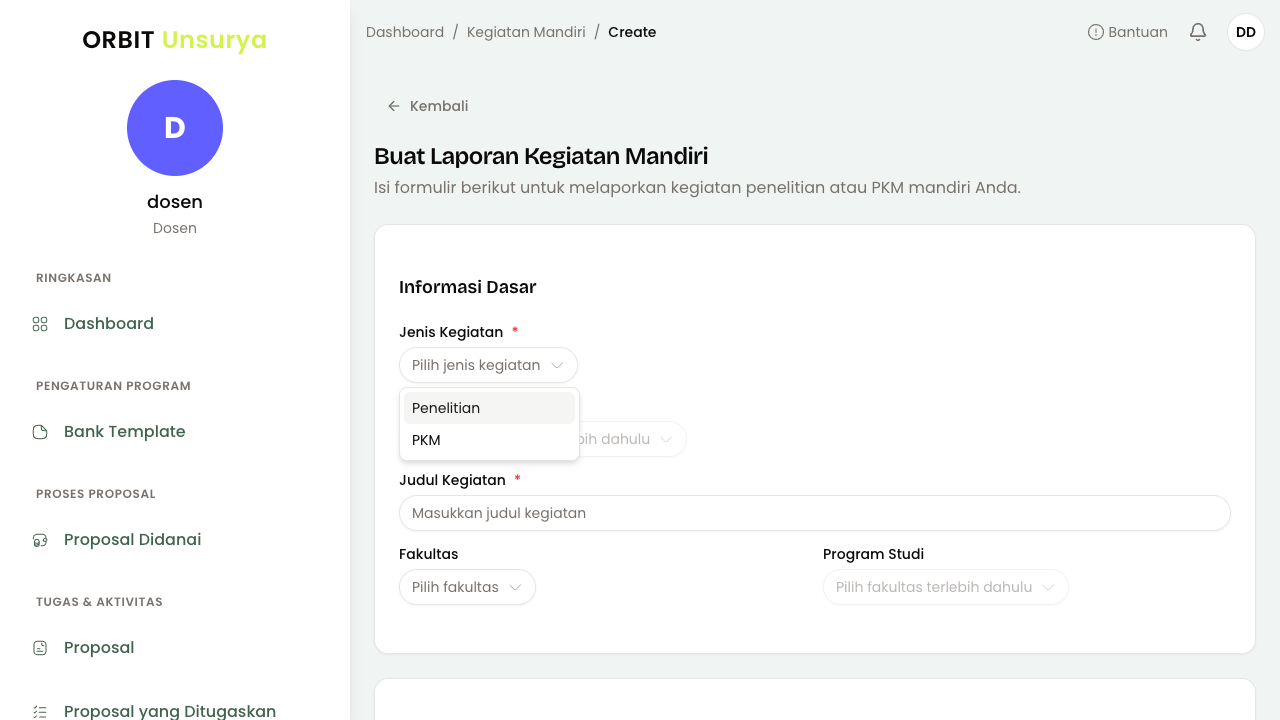The height and width of the screenshot is (720, 1280).
Task: Open Proposal yang Ditugaskan link
Action: (170, 711)
